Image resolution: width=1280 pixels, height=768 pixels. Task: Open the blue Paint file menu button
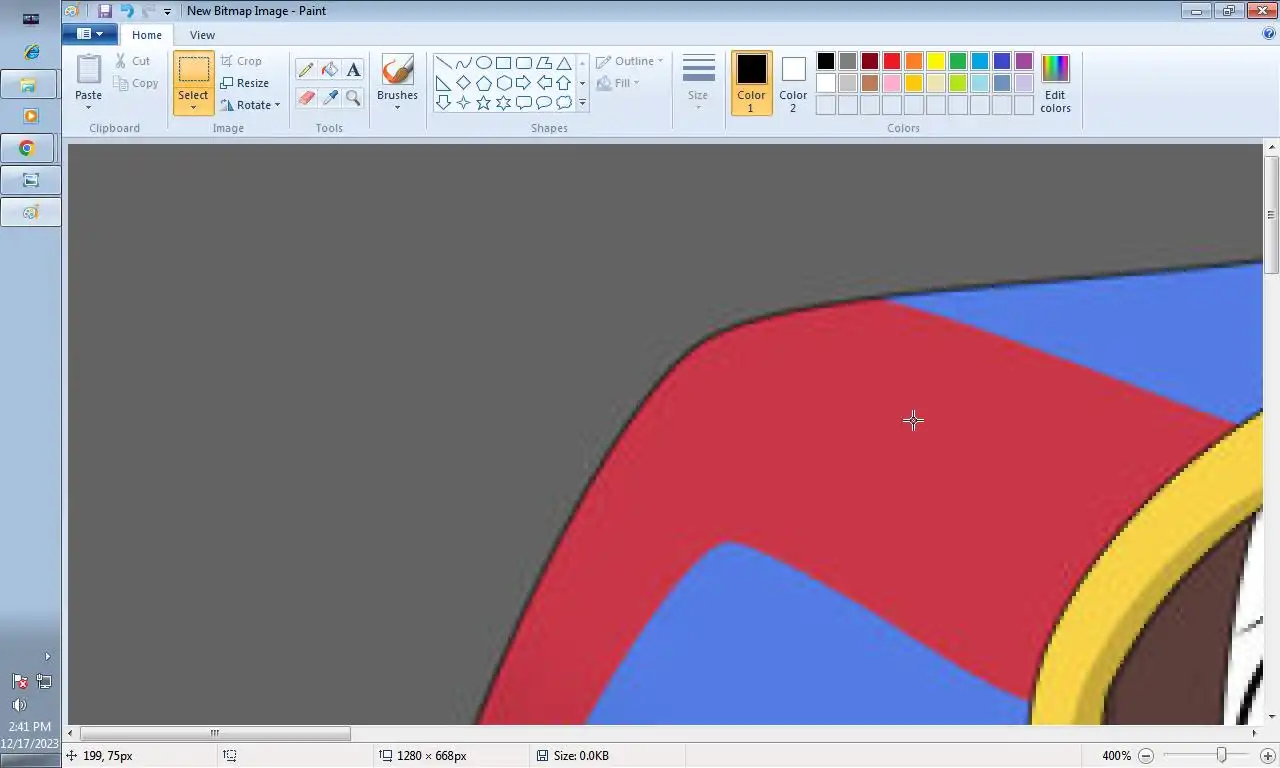click(x=90, y=34)
